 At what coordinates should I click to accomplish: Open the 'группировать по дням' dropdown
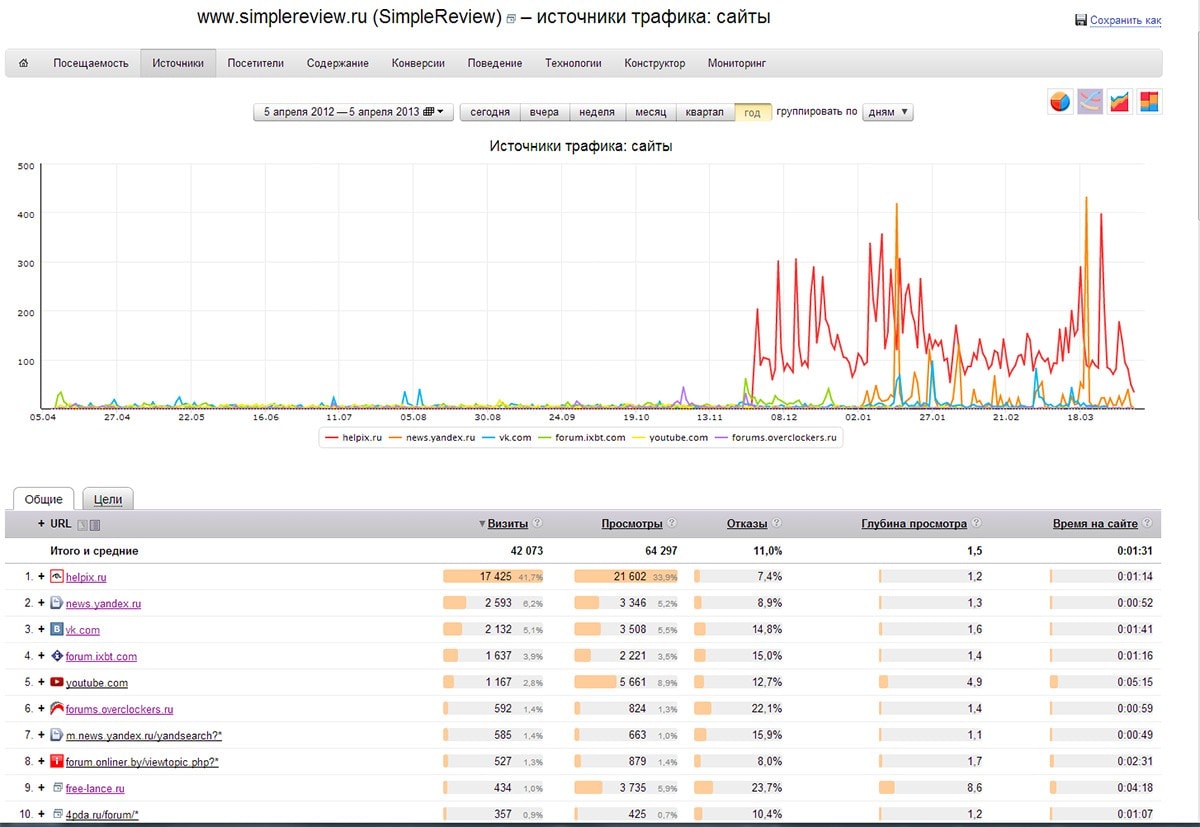[888, 112]
